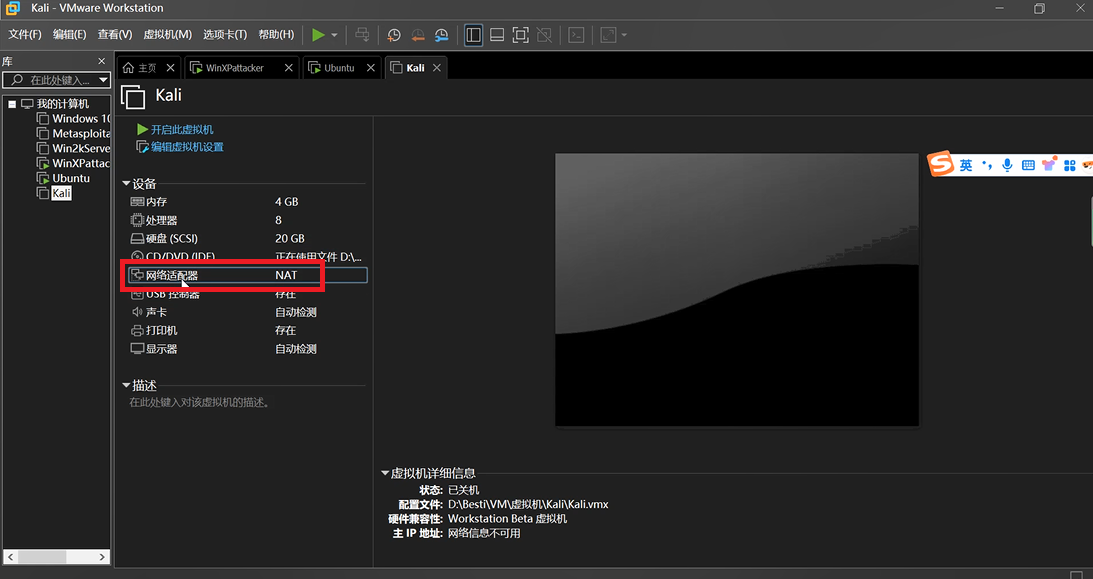1093x579 pixels.
Task: Click the library scrollbar left arrow
Action: pos(11,557)
